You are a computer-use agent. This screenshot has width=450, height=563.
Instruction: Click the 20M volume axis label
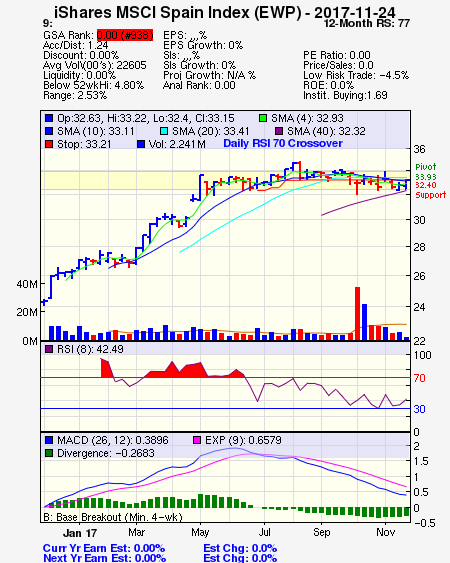point(27,312)
